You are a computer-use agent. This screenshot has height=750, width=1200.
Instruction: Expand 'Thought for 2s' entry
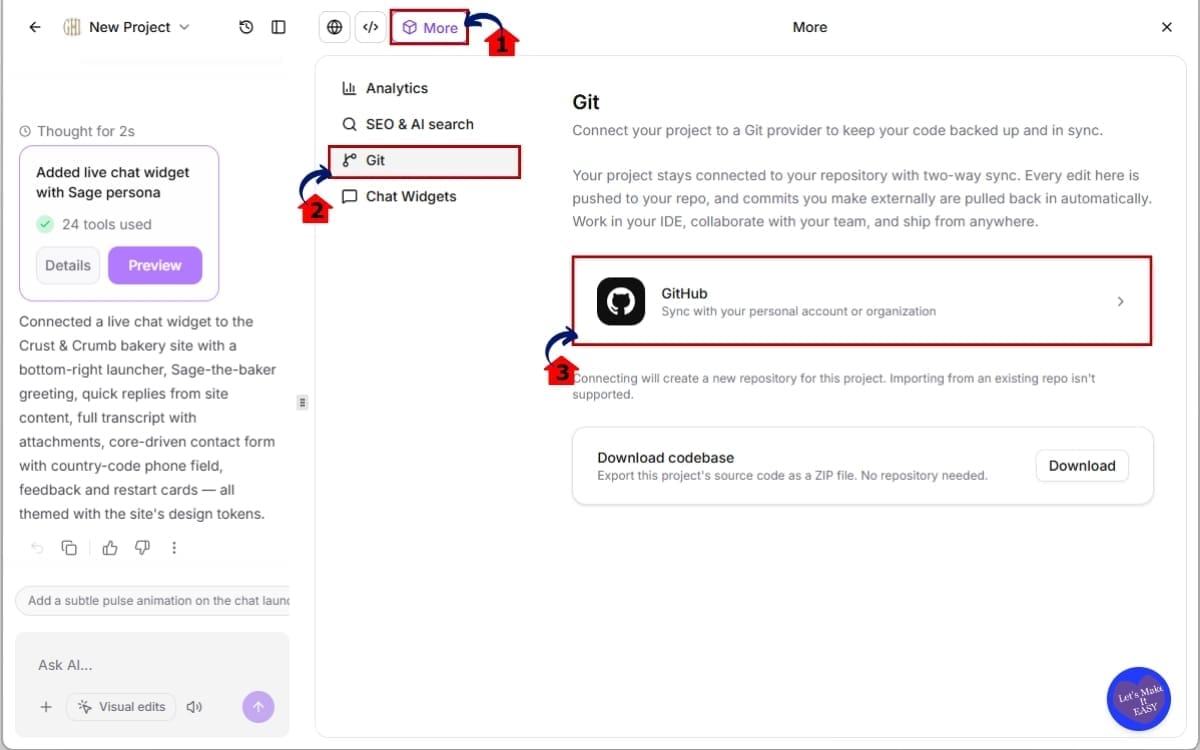click(77, 131)
